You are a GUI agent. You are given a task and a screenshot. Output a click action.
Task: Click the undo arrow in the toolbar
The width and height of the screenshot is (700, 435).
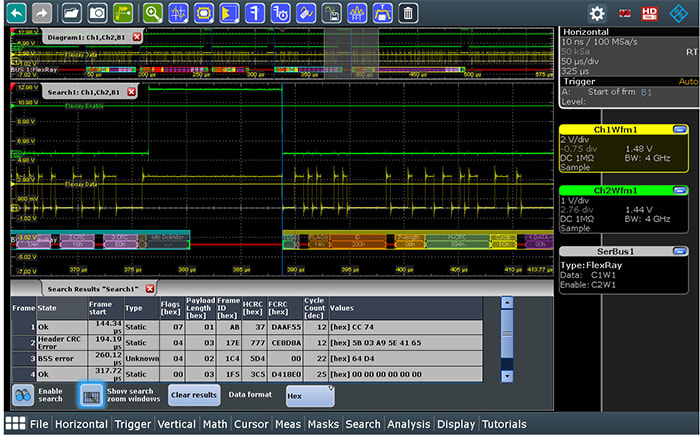16,13
